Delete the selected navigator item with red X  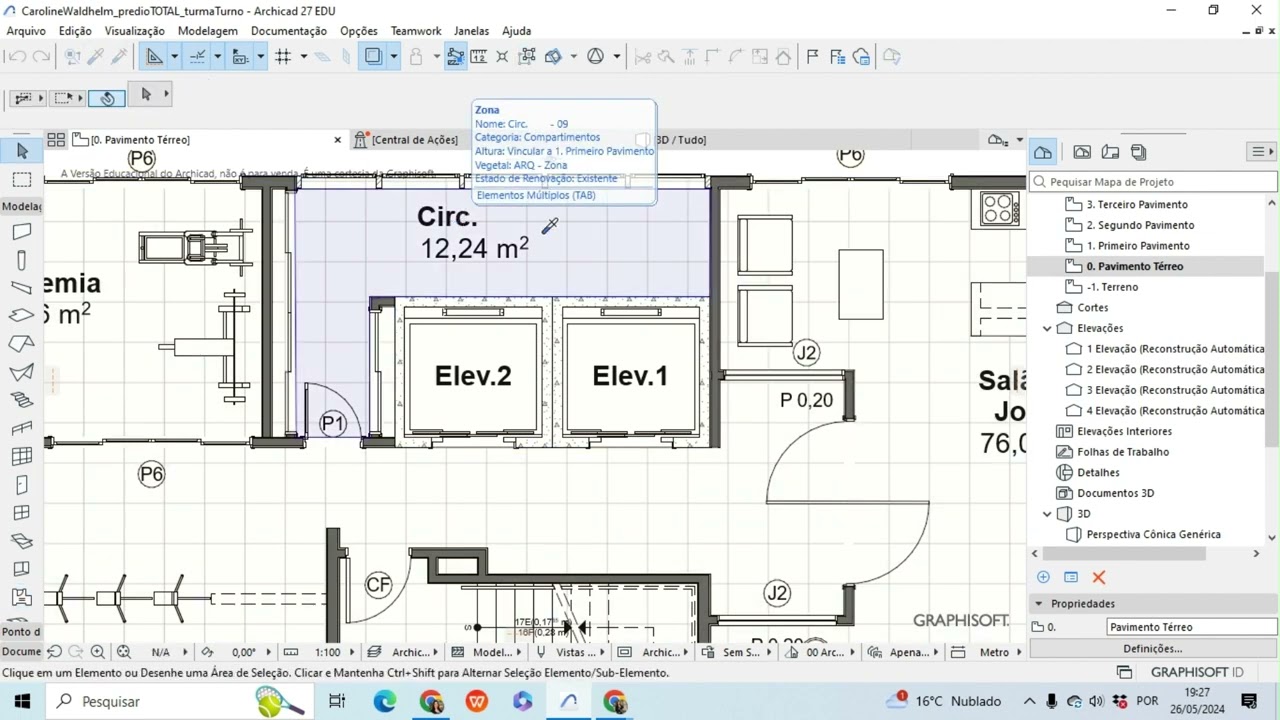click(1099, 577)
